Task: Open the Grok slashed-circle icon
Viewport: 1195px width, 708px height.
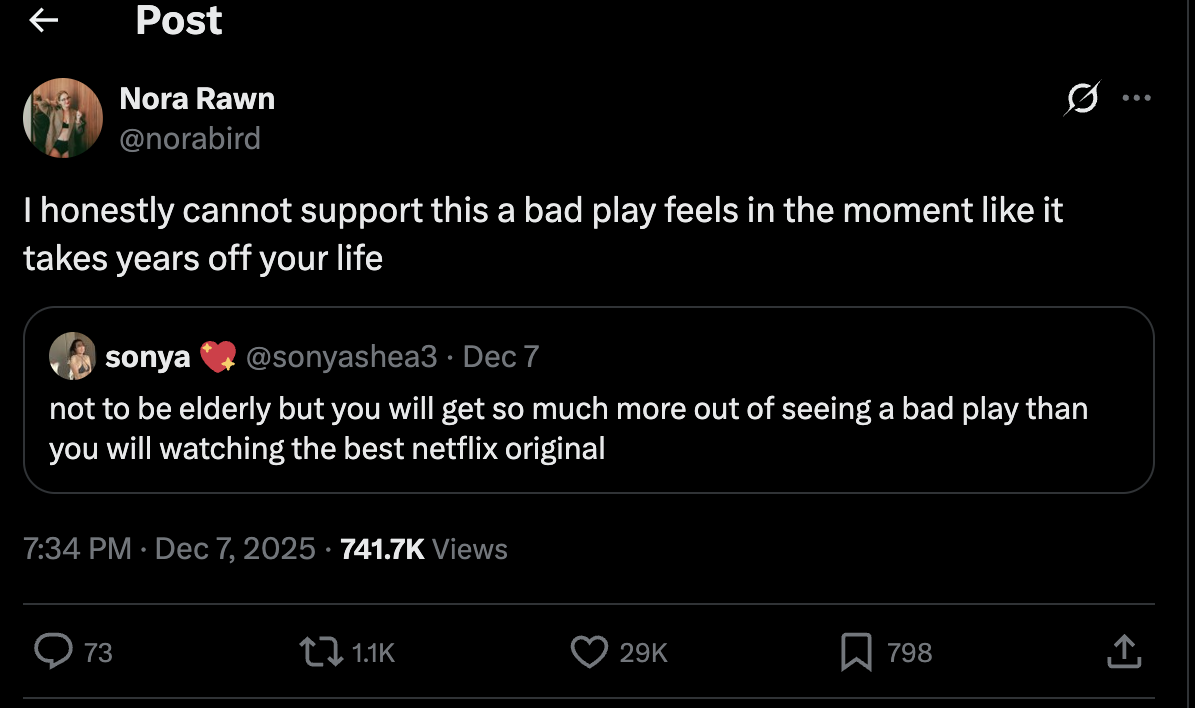Action: [1082, 99]
